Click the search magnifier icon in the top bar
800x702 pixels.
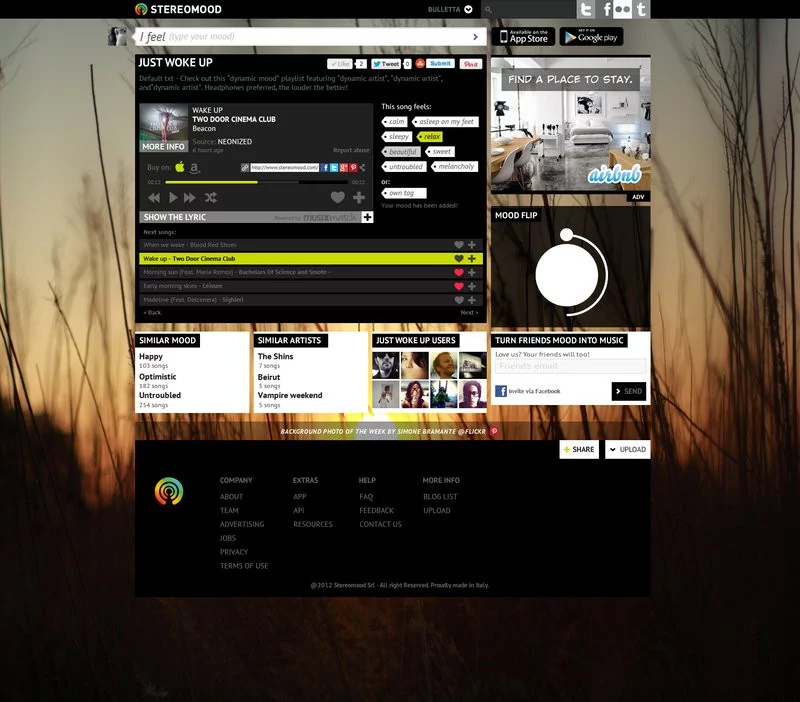(488, 9)
